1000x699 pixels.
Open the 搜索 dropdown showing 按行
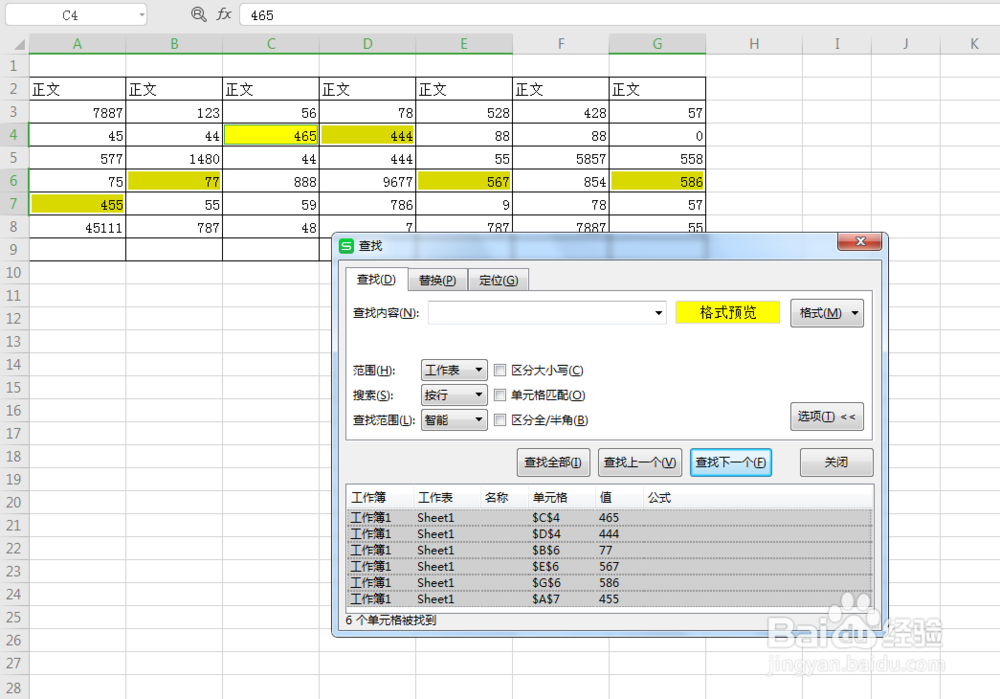454,395
